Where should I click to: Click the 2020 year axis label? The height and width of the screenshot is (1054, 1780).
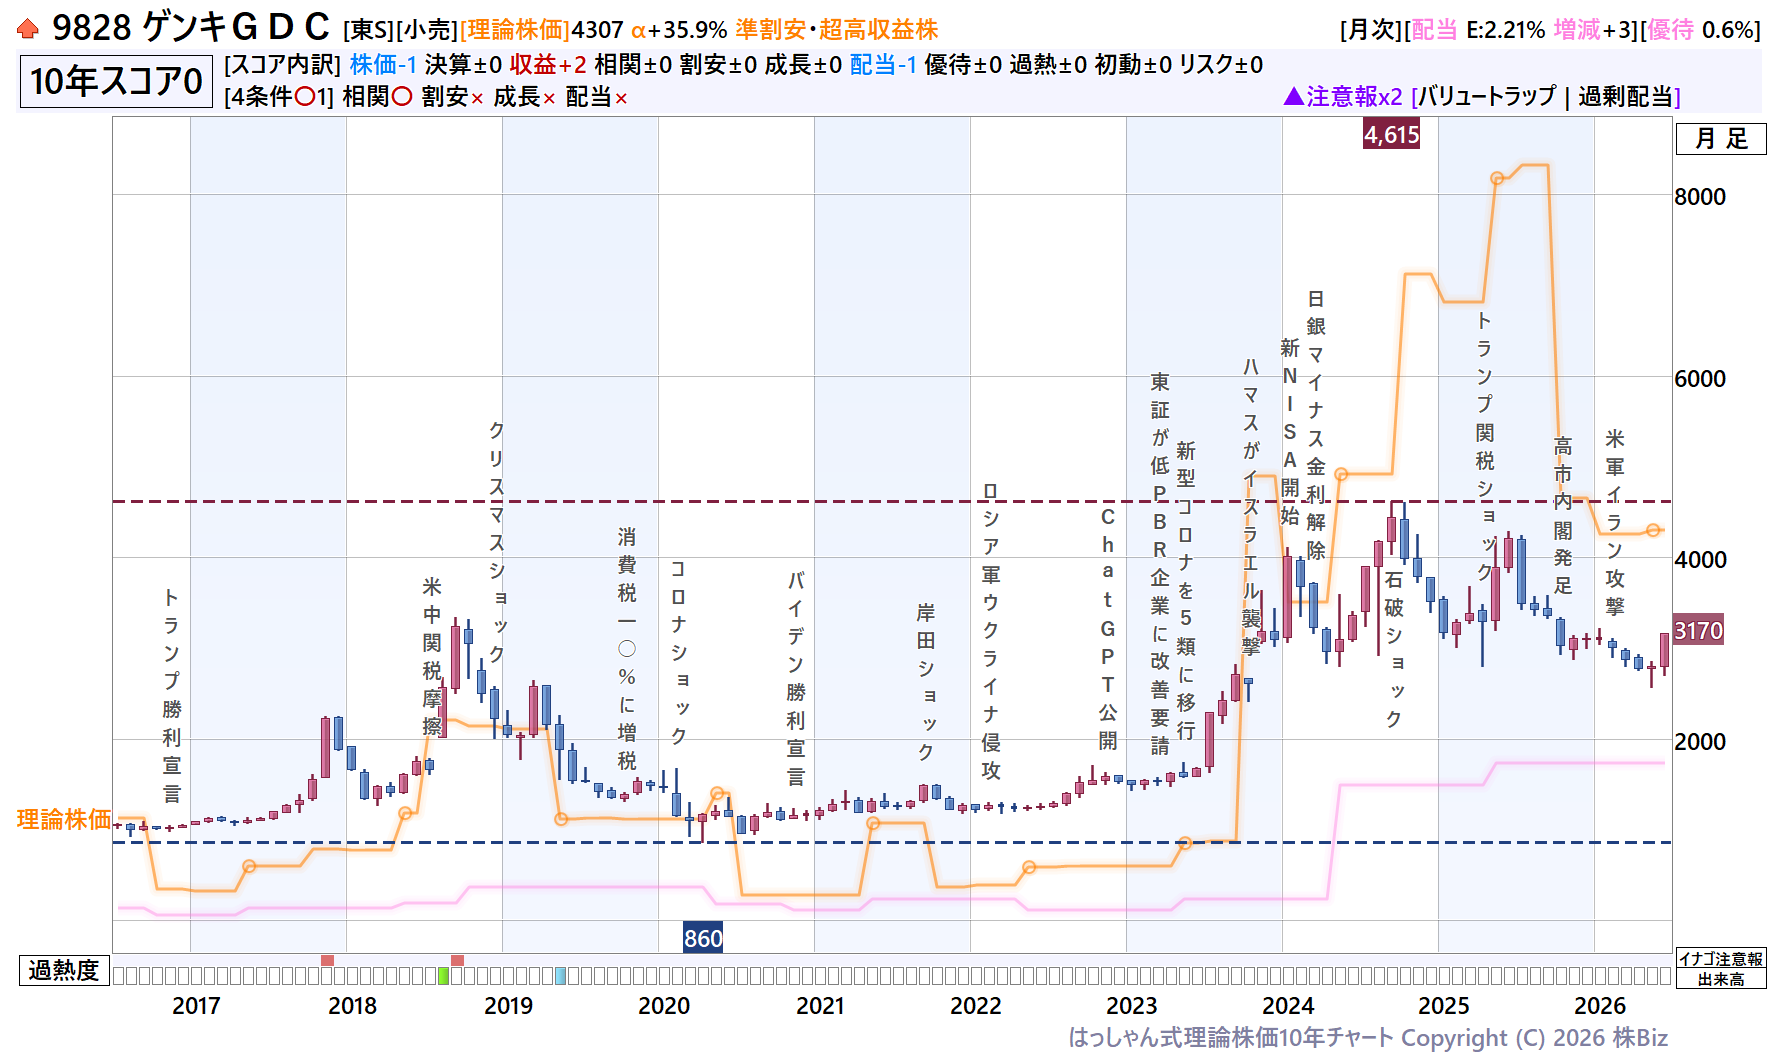pos(664,1006)
